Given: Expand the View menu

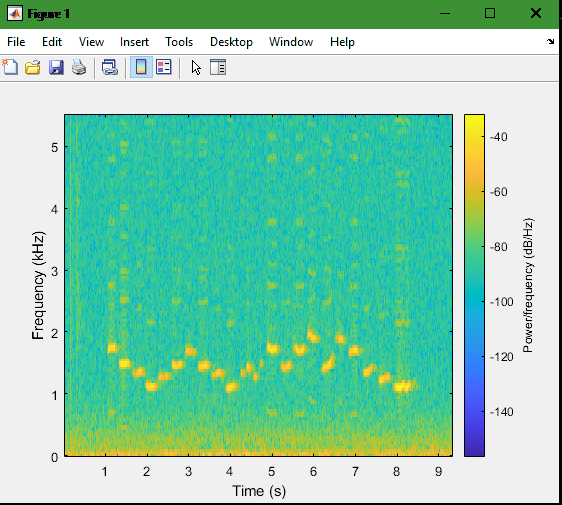Looking at the screenshot, I should pos(91,42).
